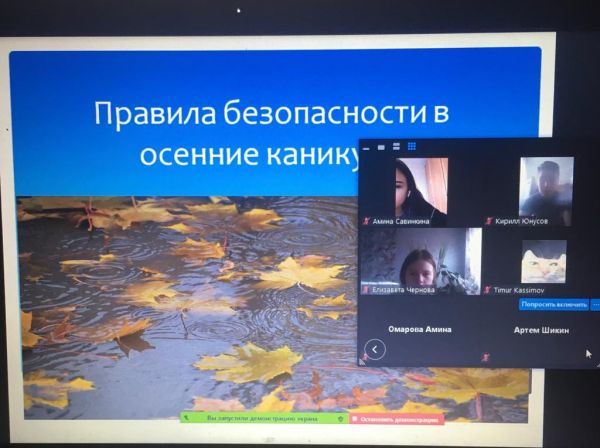600x448 pixels.
Task: Go to the previous page of participants
Action: (x=373, y=349)
